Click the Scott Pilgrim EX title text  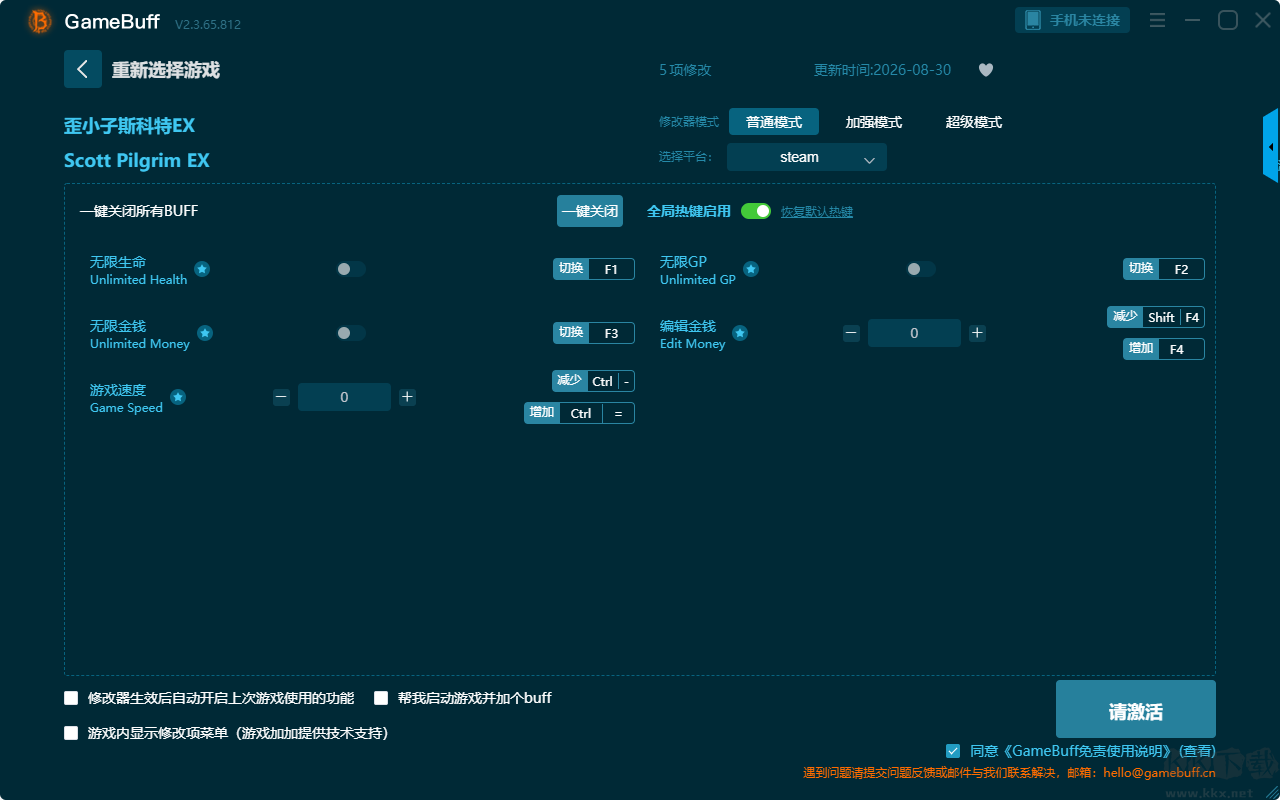pos(137,160)
